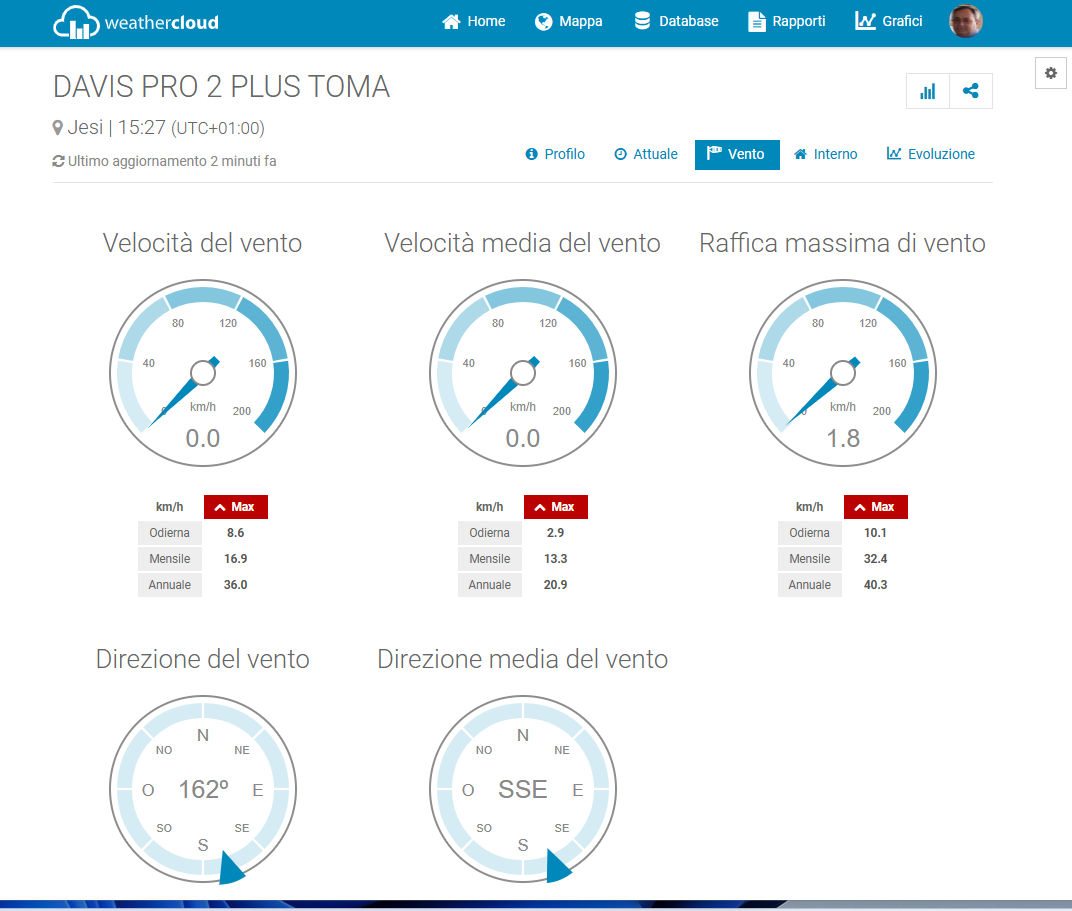Click the share icon button
The height and width of the screenshot is (911, 1072).
(970, 91)
